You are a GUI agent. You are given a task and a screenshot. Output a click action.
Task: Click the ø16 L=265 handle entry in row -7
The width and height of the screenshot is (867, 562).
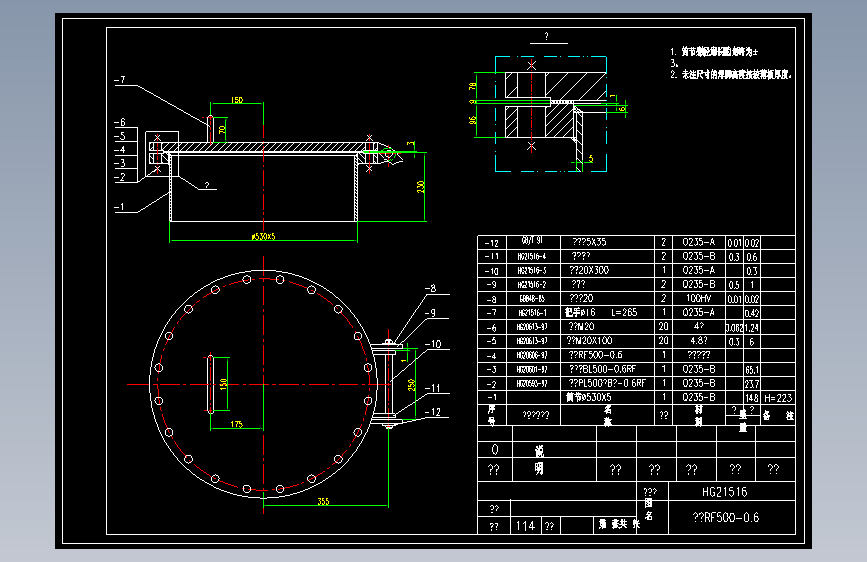pyautogui.click(x=601, y=313)
